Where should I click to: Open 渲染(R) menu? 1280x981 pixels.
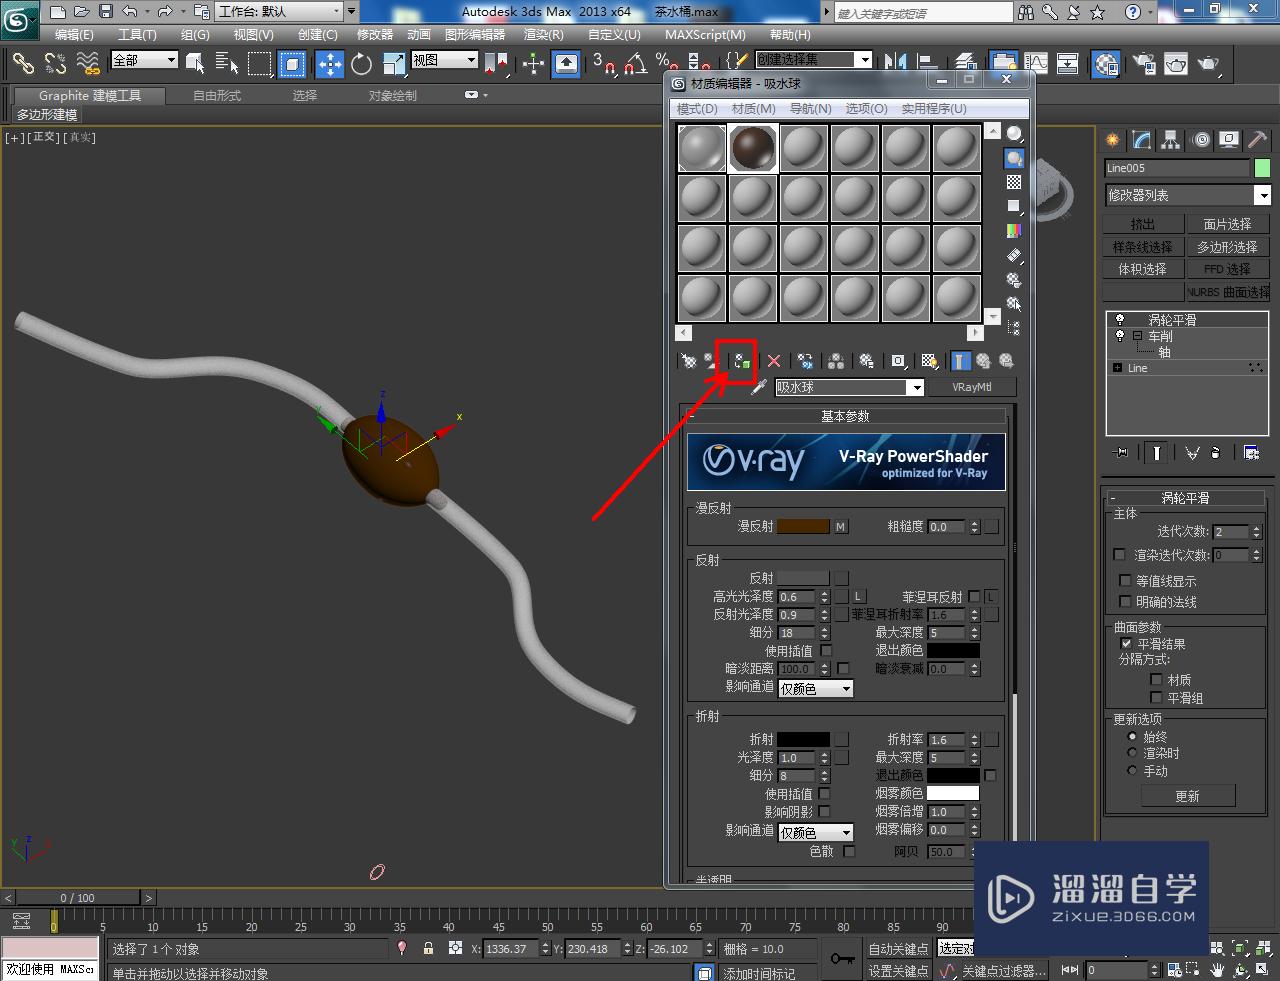pos(544,34)
